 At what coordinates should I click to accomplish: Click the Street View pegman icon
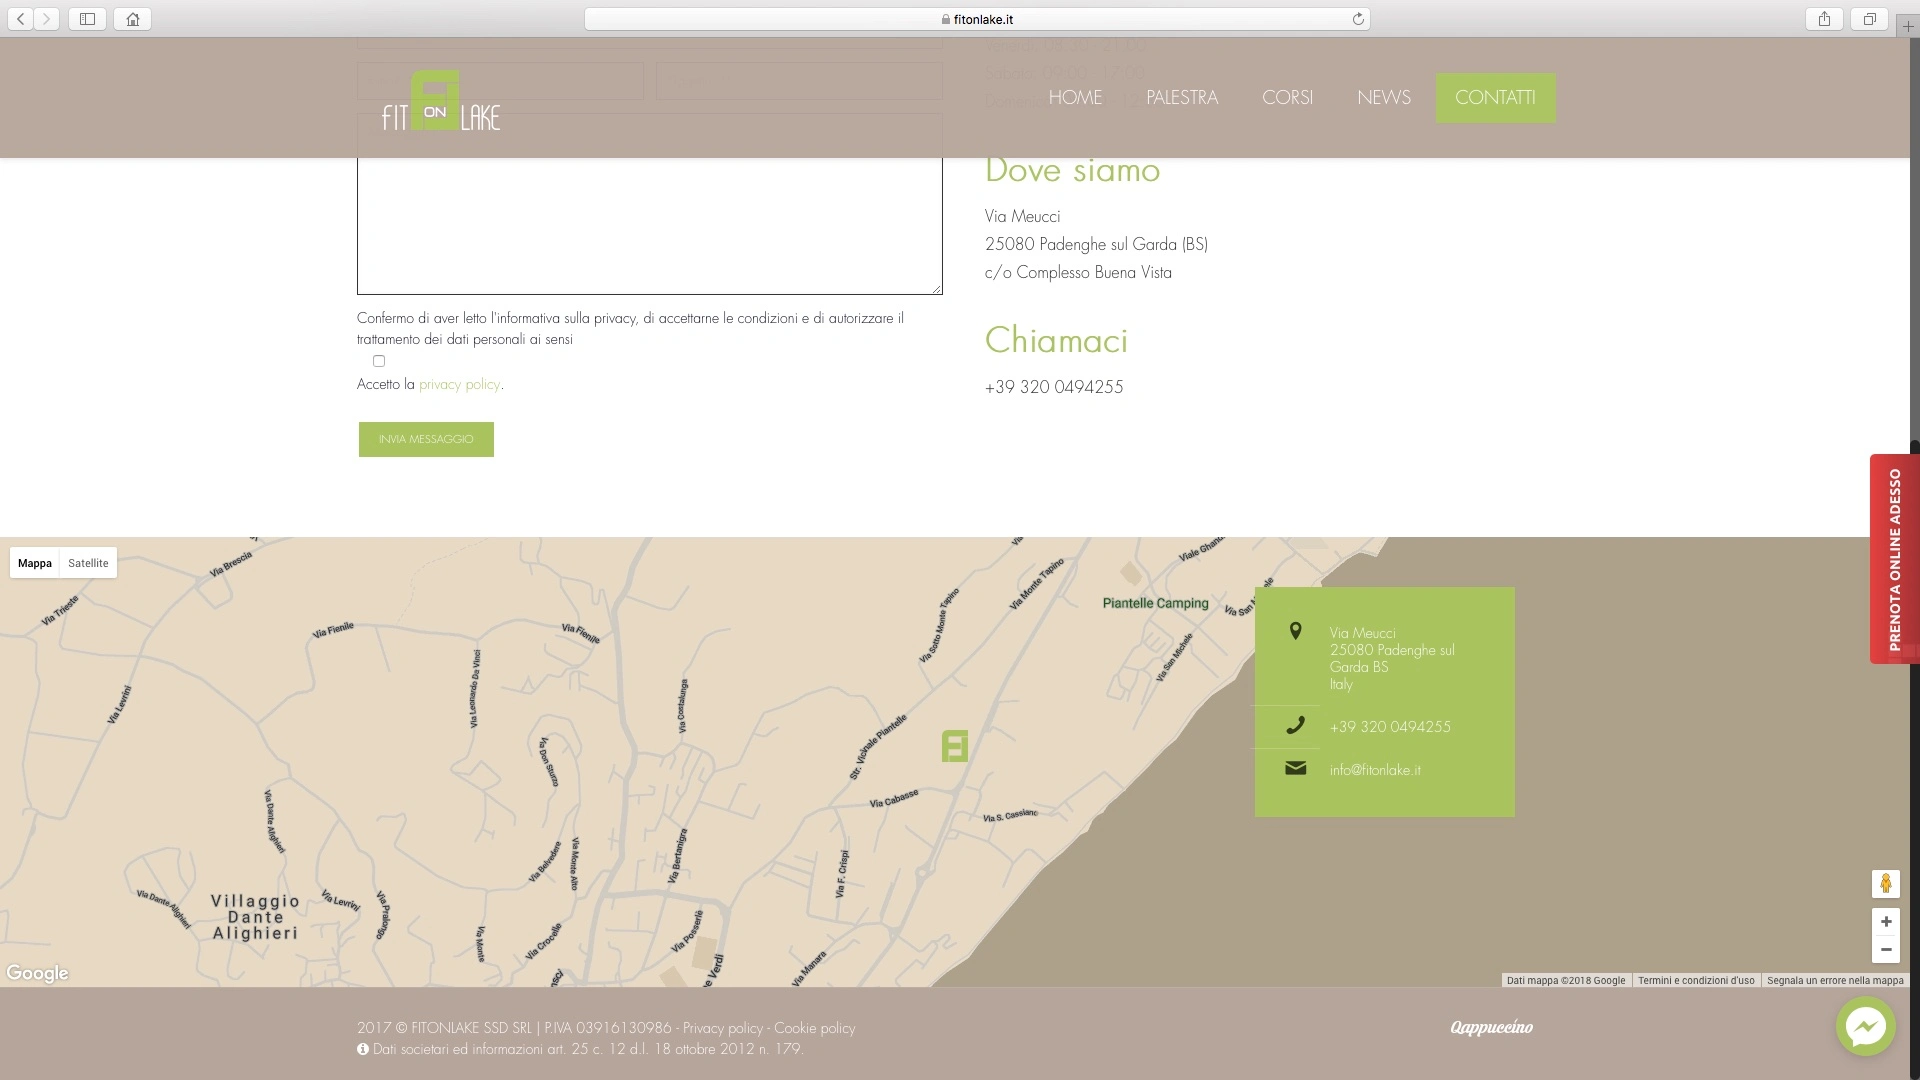pyautogui.click(x=1885, y=884)
